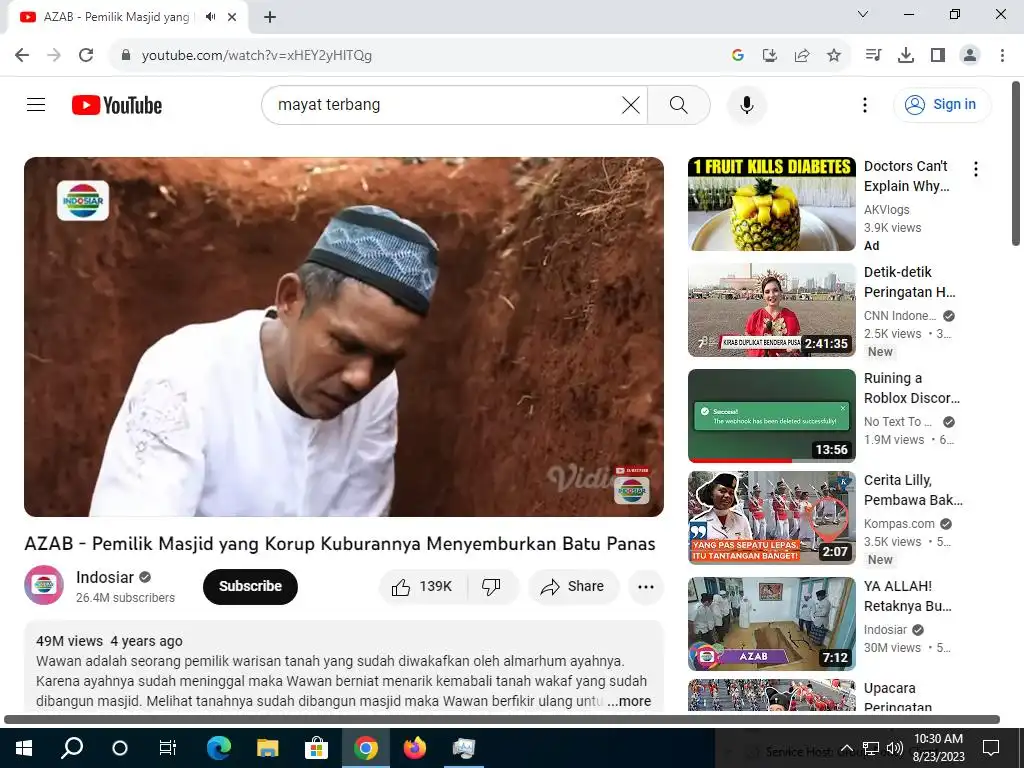This screenshot has width=1024, height=768.
Task: Open the Indosiar channel name link
Action: 104,577
